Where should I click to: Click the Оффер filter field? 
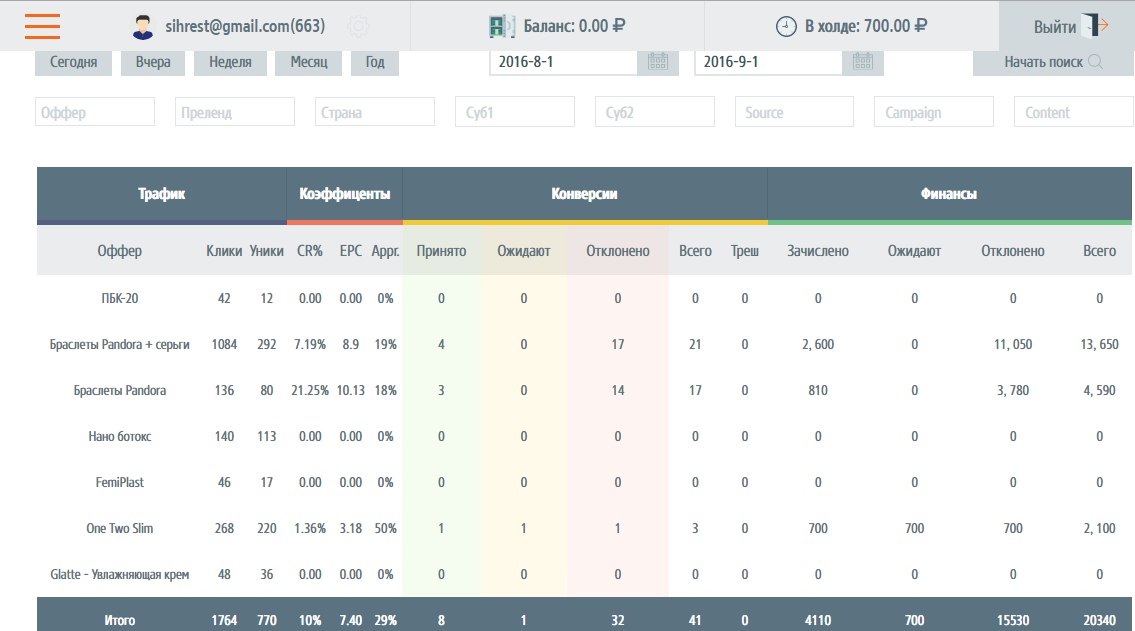click(95, 112)
